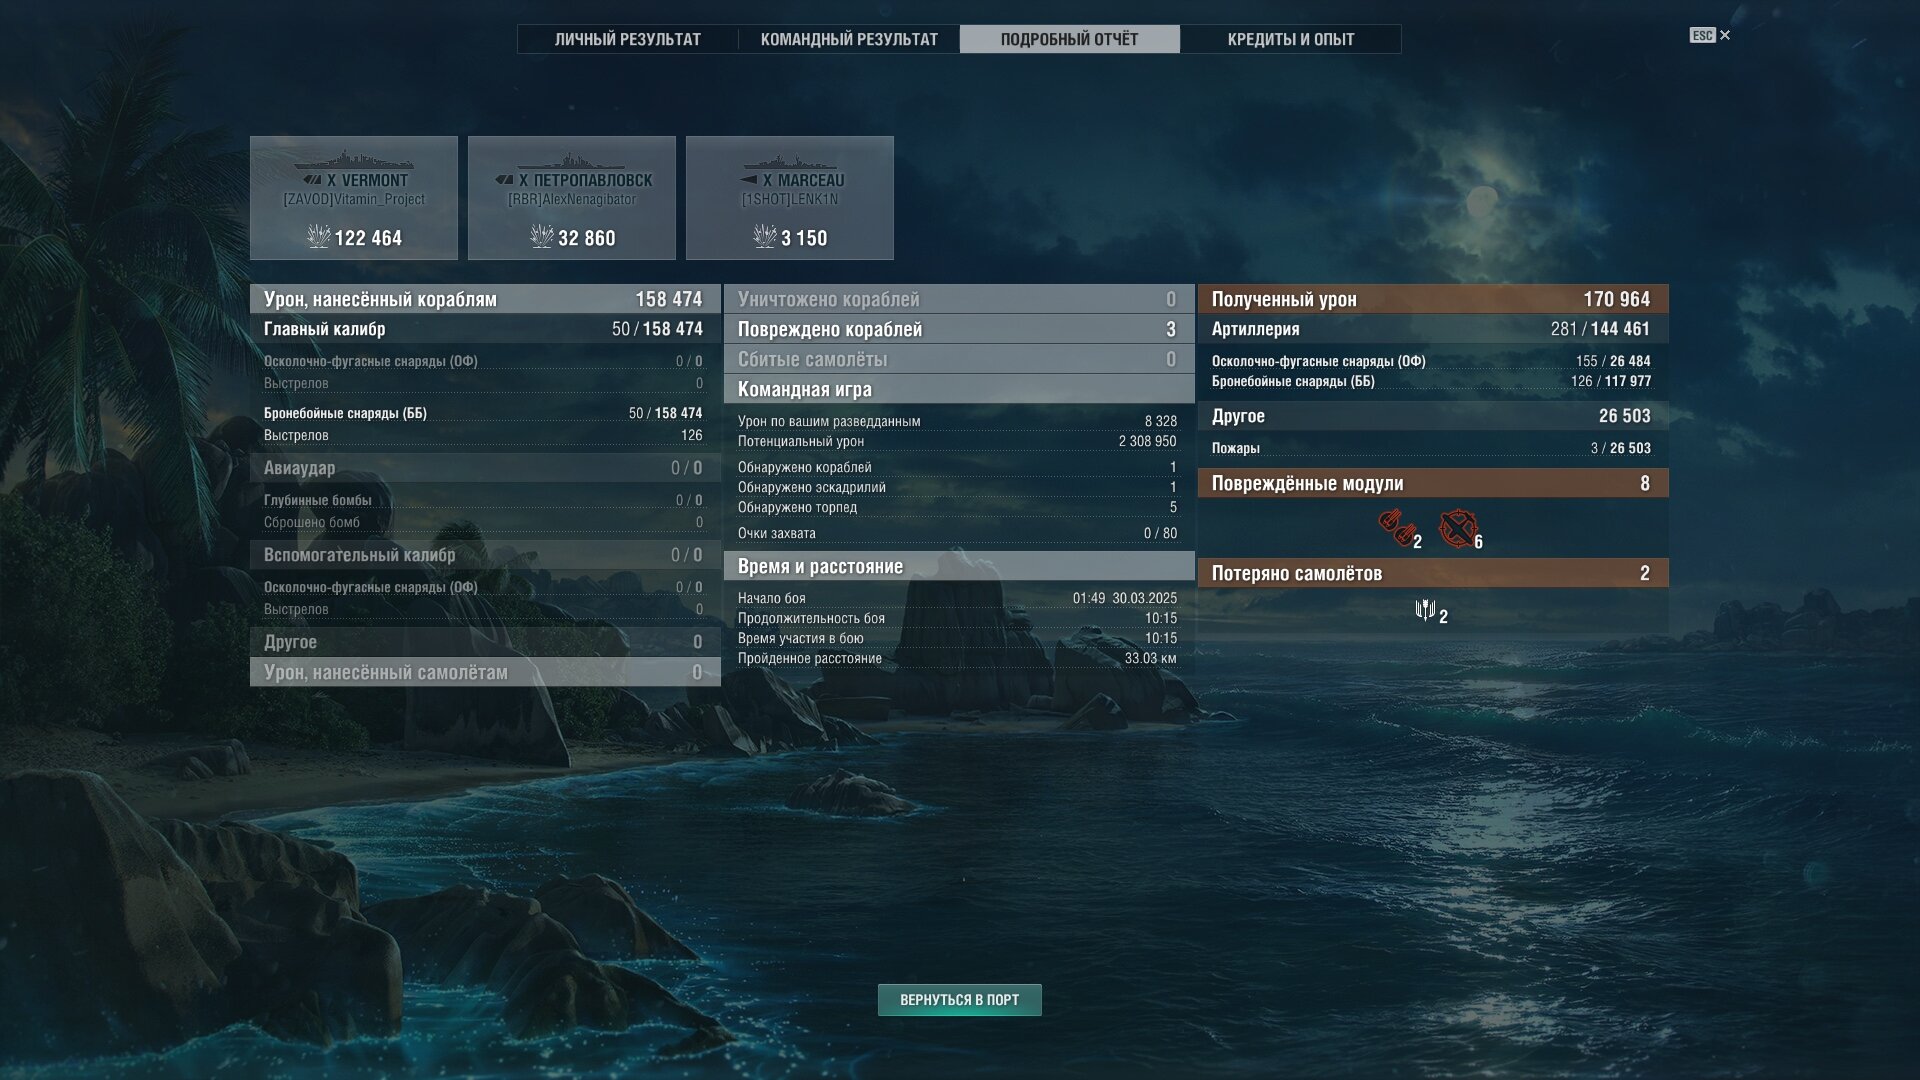Click the damage icon on Петропавловск card
Image resolution: width=1920 pixels, height=1080 pixels.
pos(541,237)
